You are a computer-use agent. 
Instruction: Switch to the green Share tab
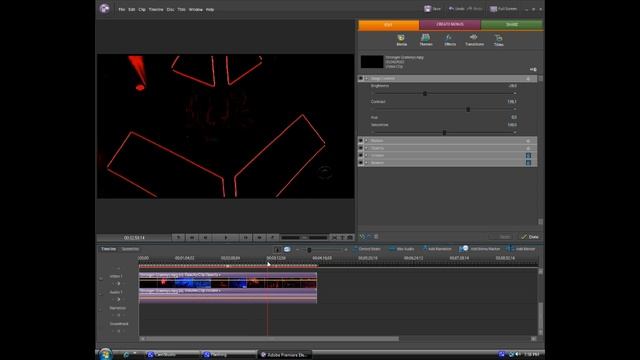(x=512, y=25)
